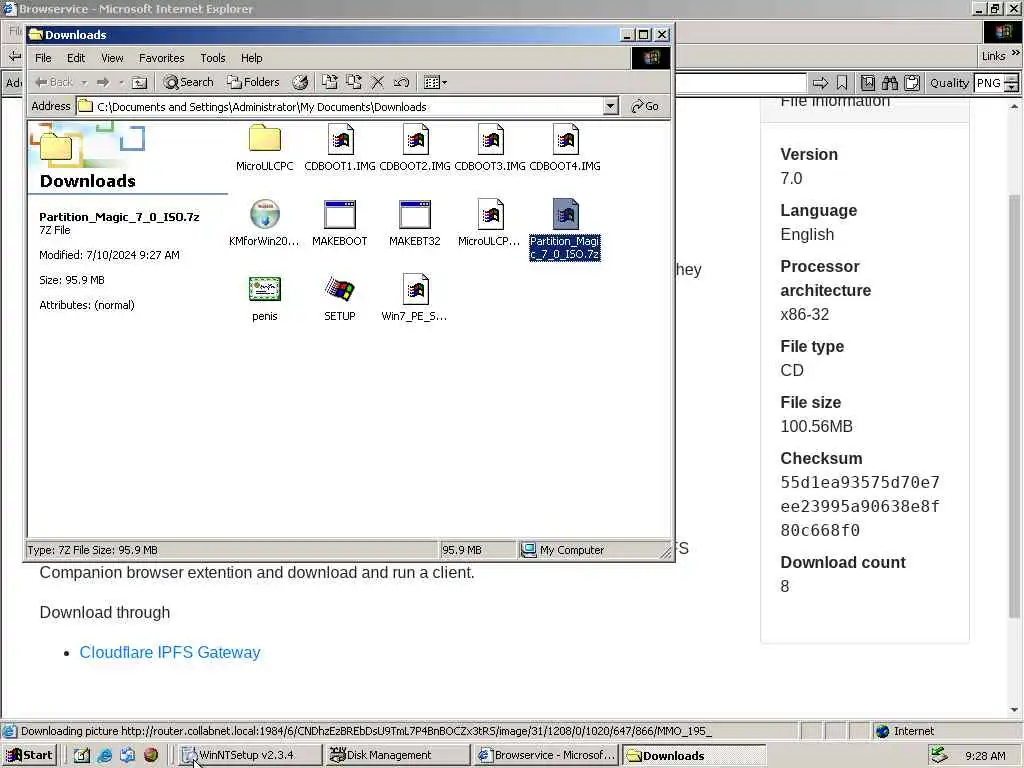This screenshot has height=768, width=1024.
Task: Click the checksum '55d1ea93575d70e7' text
Action: tap(860, 483)
